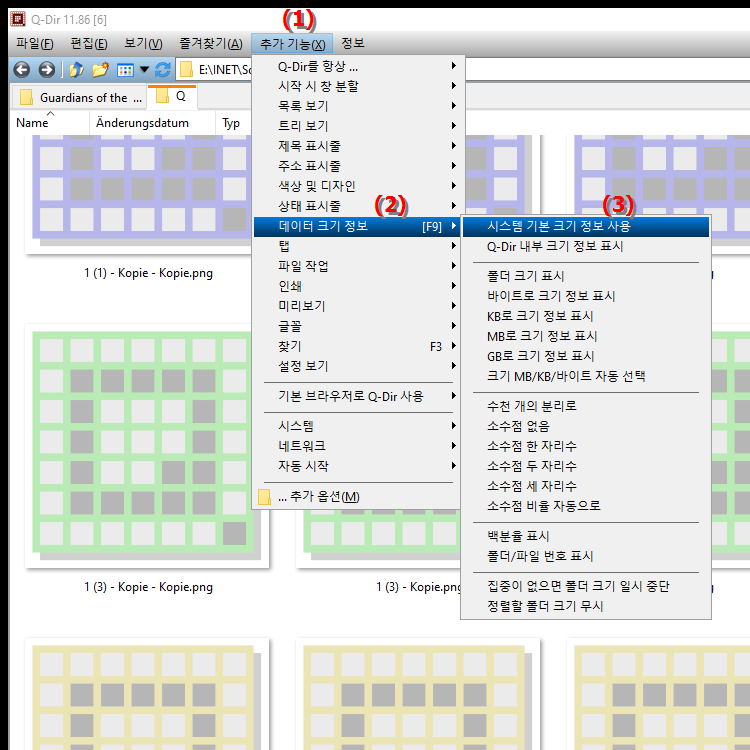
Task: Switch to the Q tab
Action: [172, 96]
